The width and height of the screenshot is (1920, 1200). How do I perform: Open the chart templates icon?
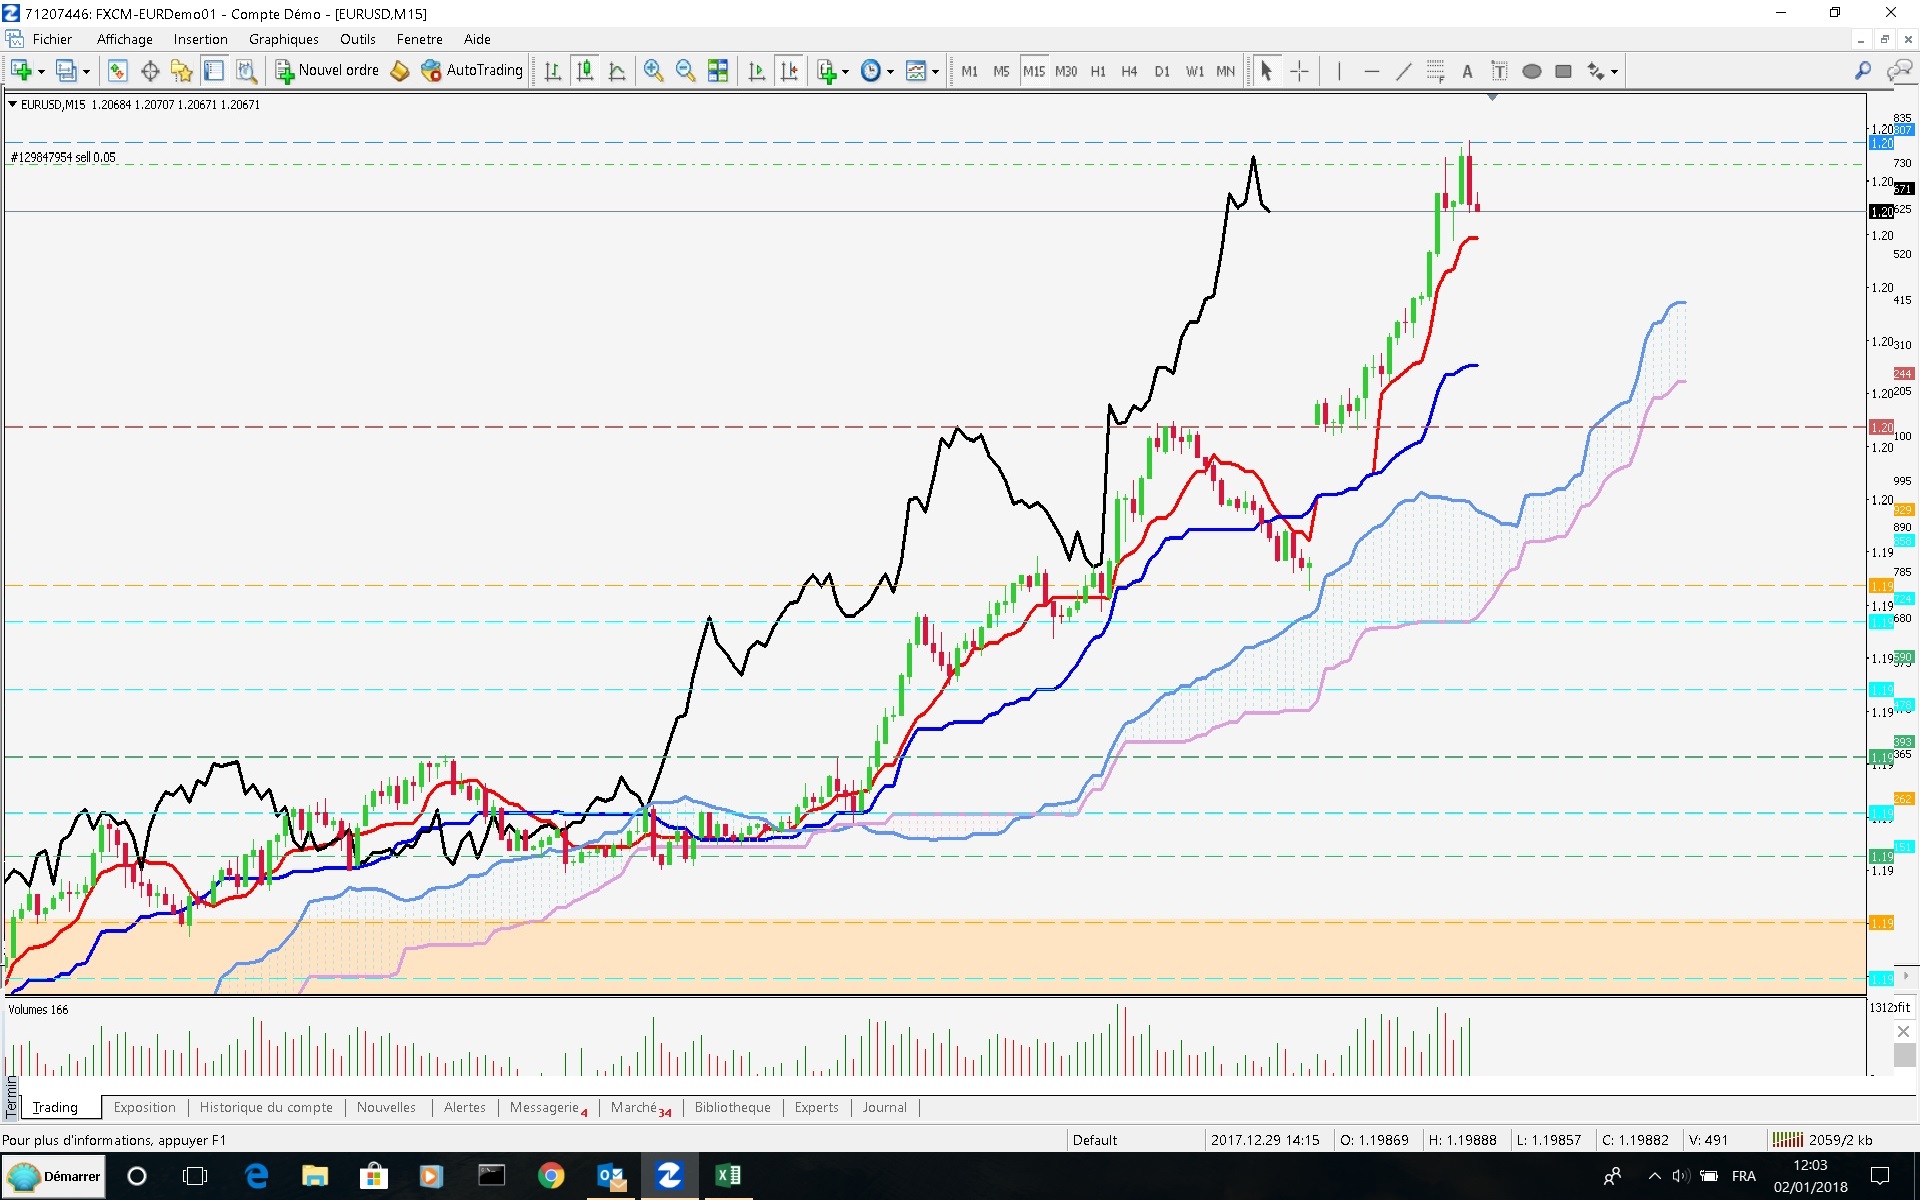915,71
